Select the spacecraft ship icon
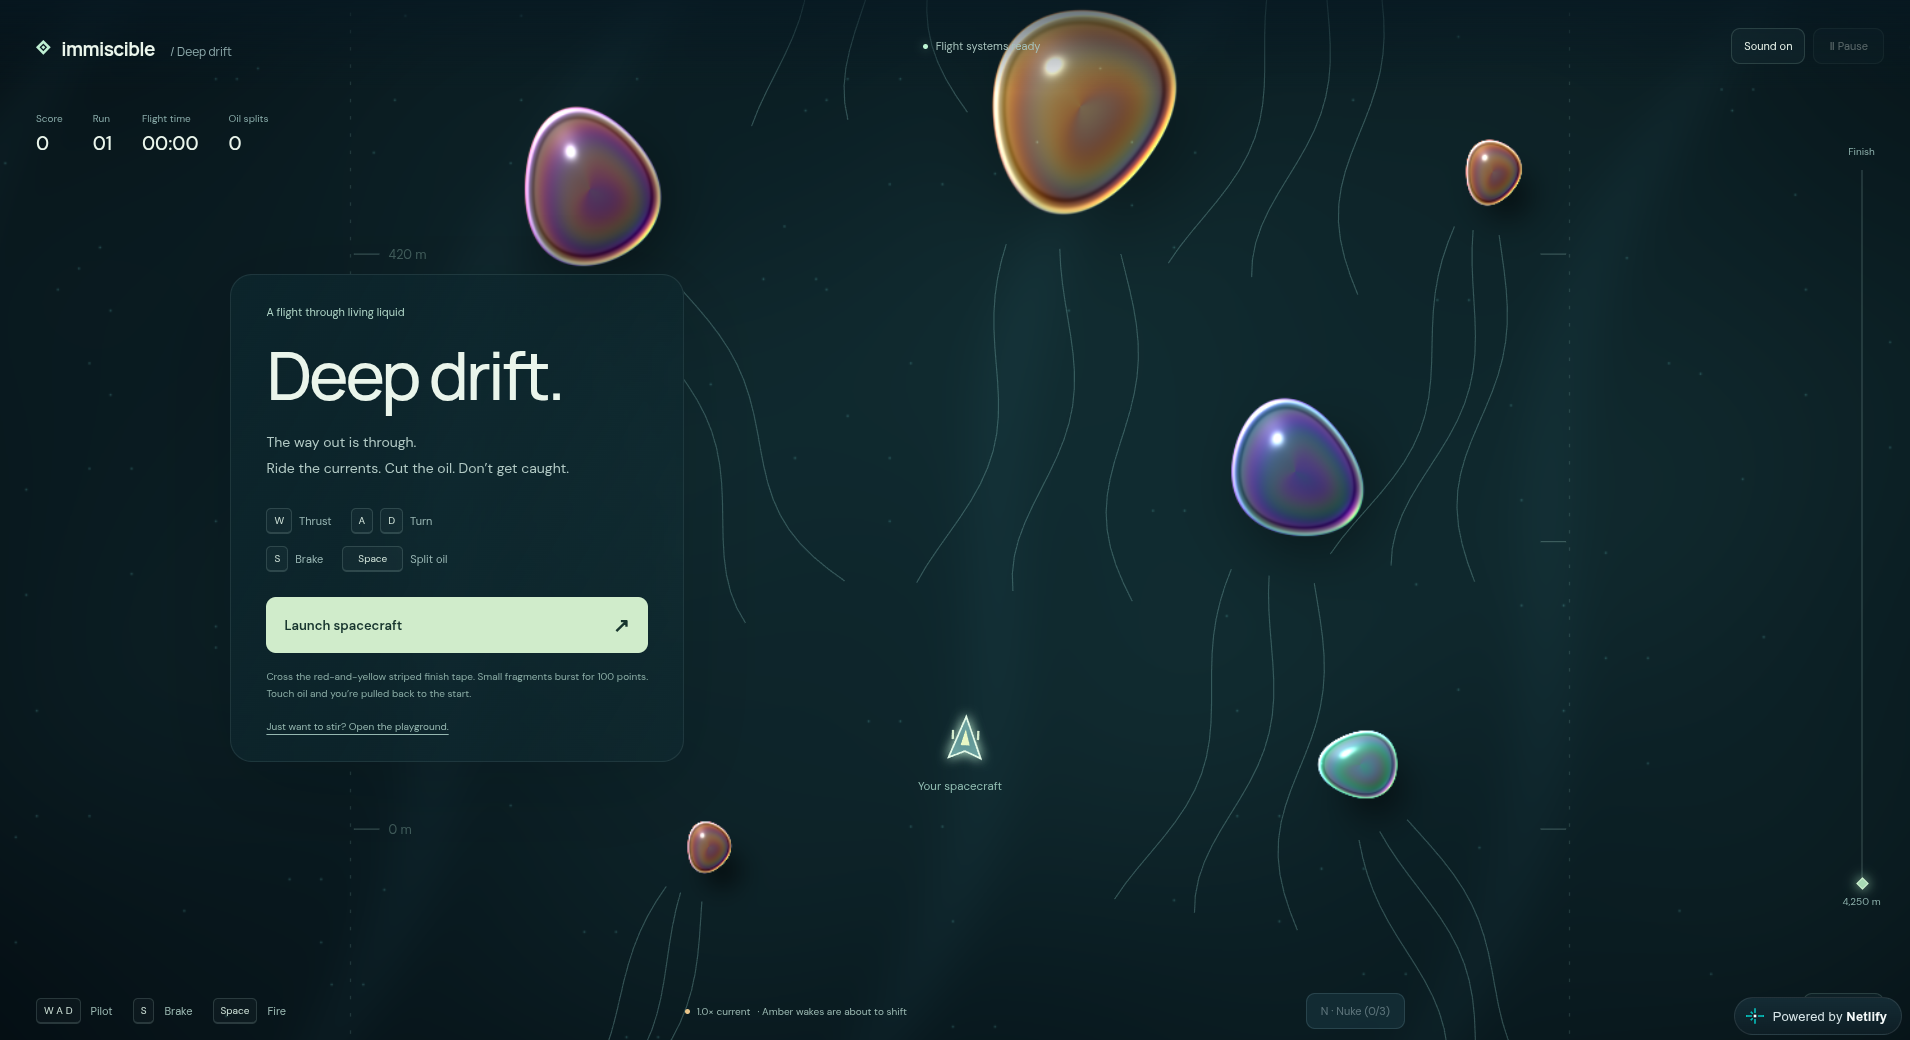 tap(965, 738)
